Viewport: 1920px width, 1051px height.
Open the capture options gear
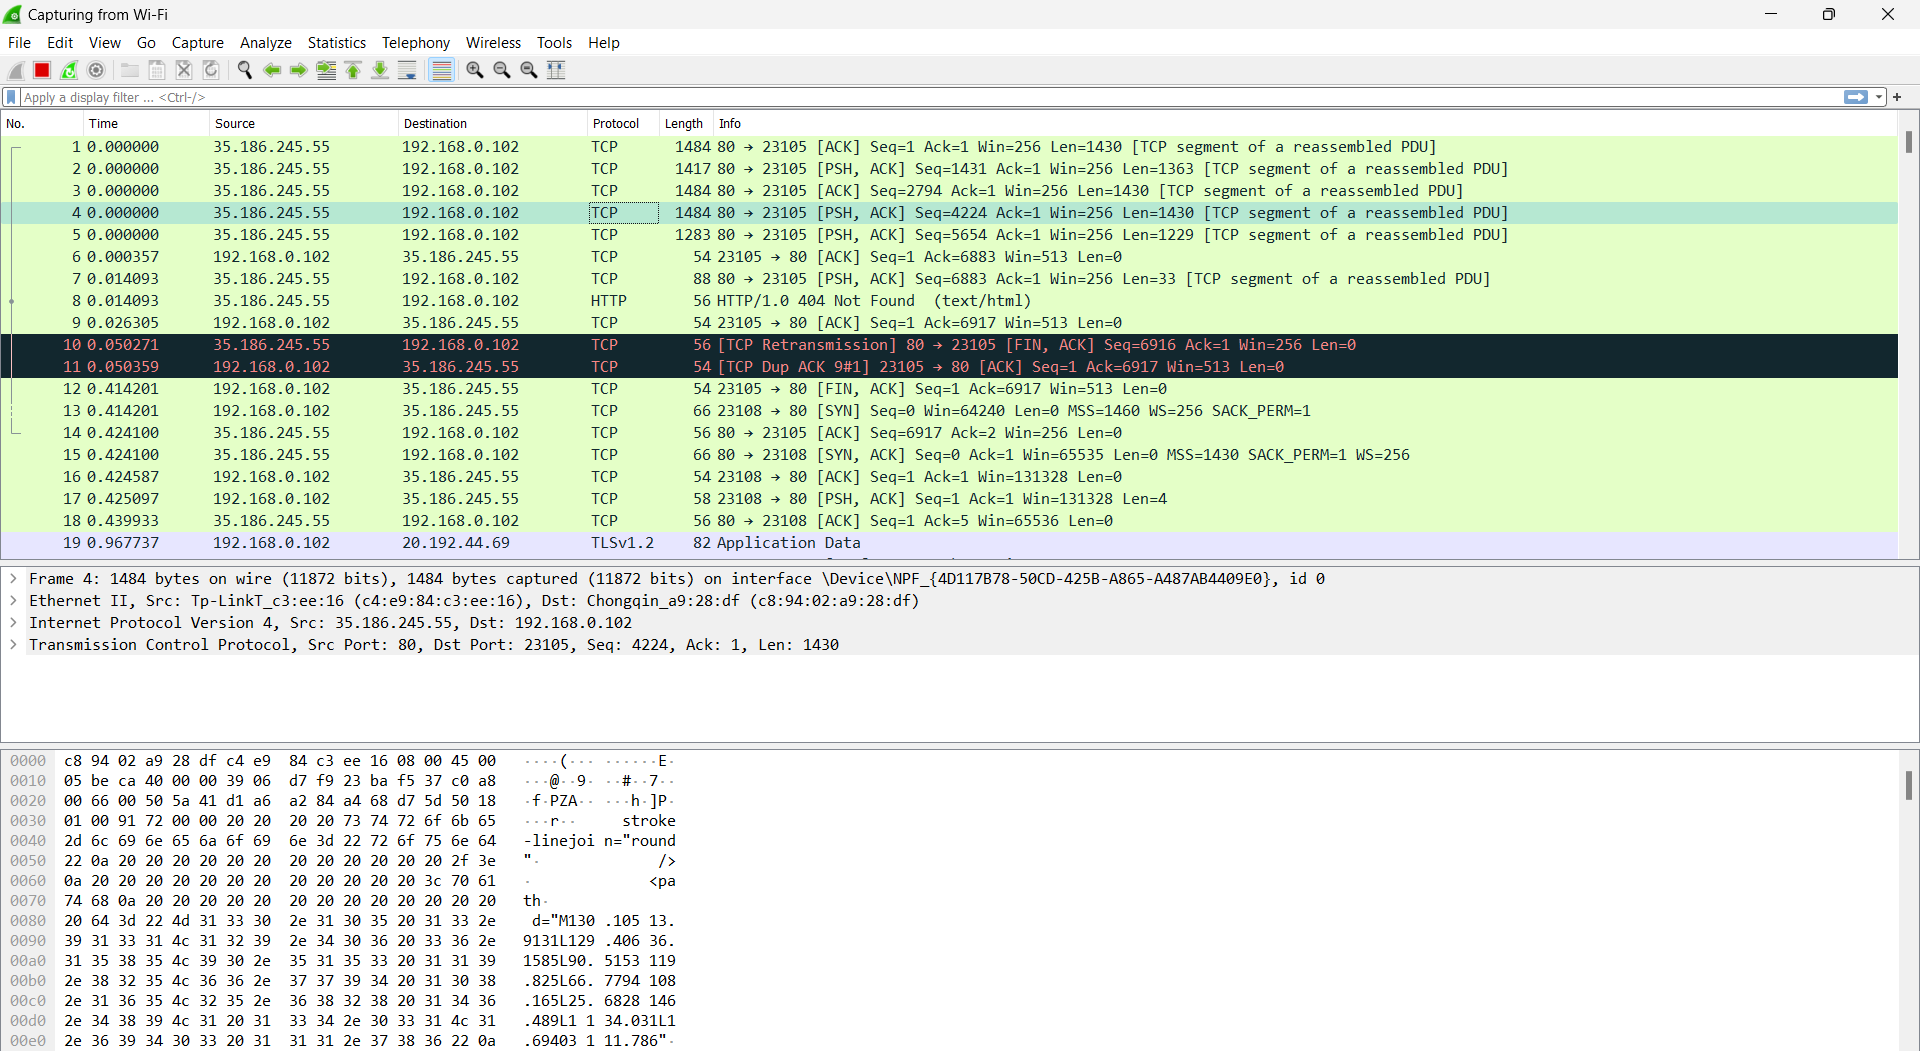click(96, 70)
